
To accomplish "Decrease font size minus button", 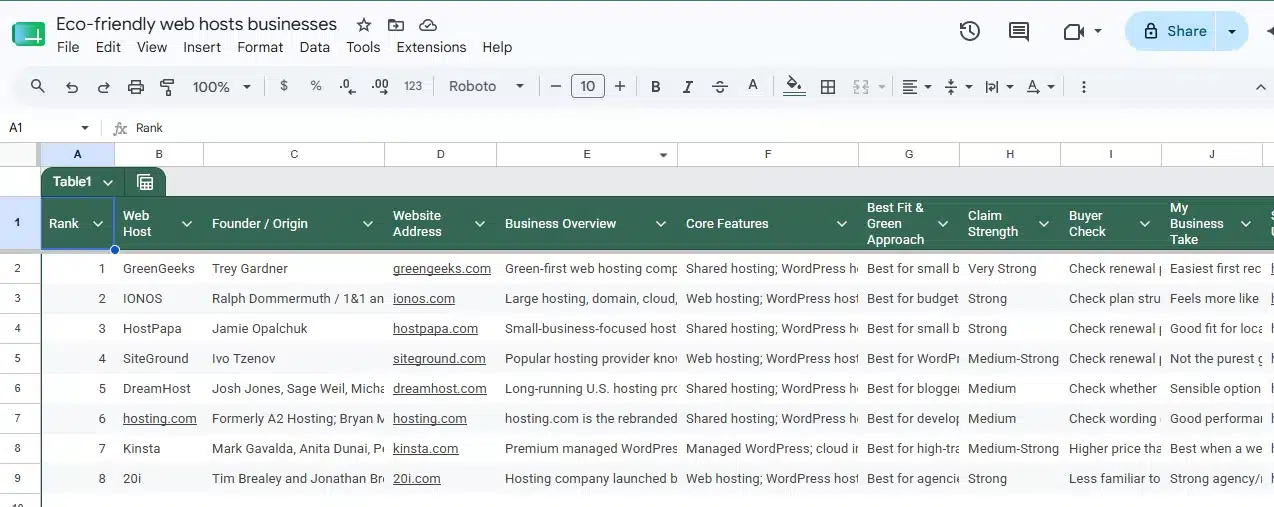I will (x=556, y=87).
